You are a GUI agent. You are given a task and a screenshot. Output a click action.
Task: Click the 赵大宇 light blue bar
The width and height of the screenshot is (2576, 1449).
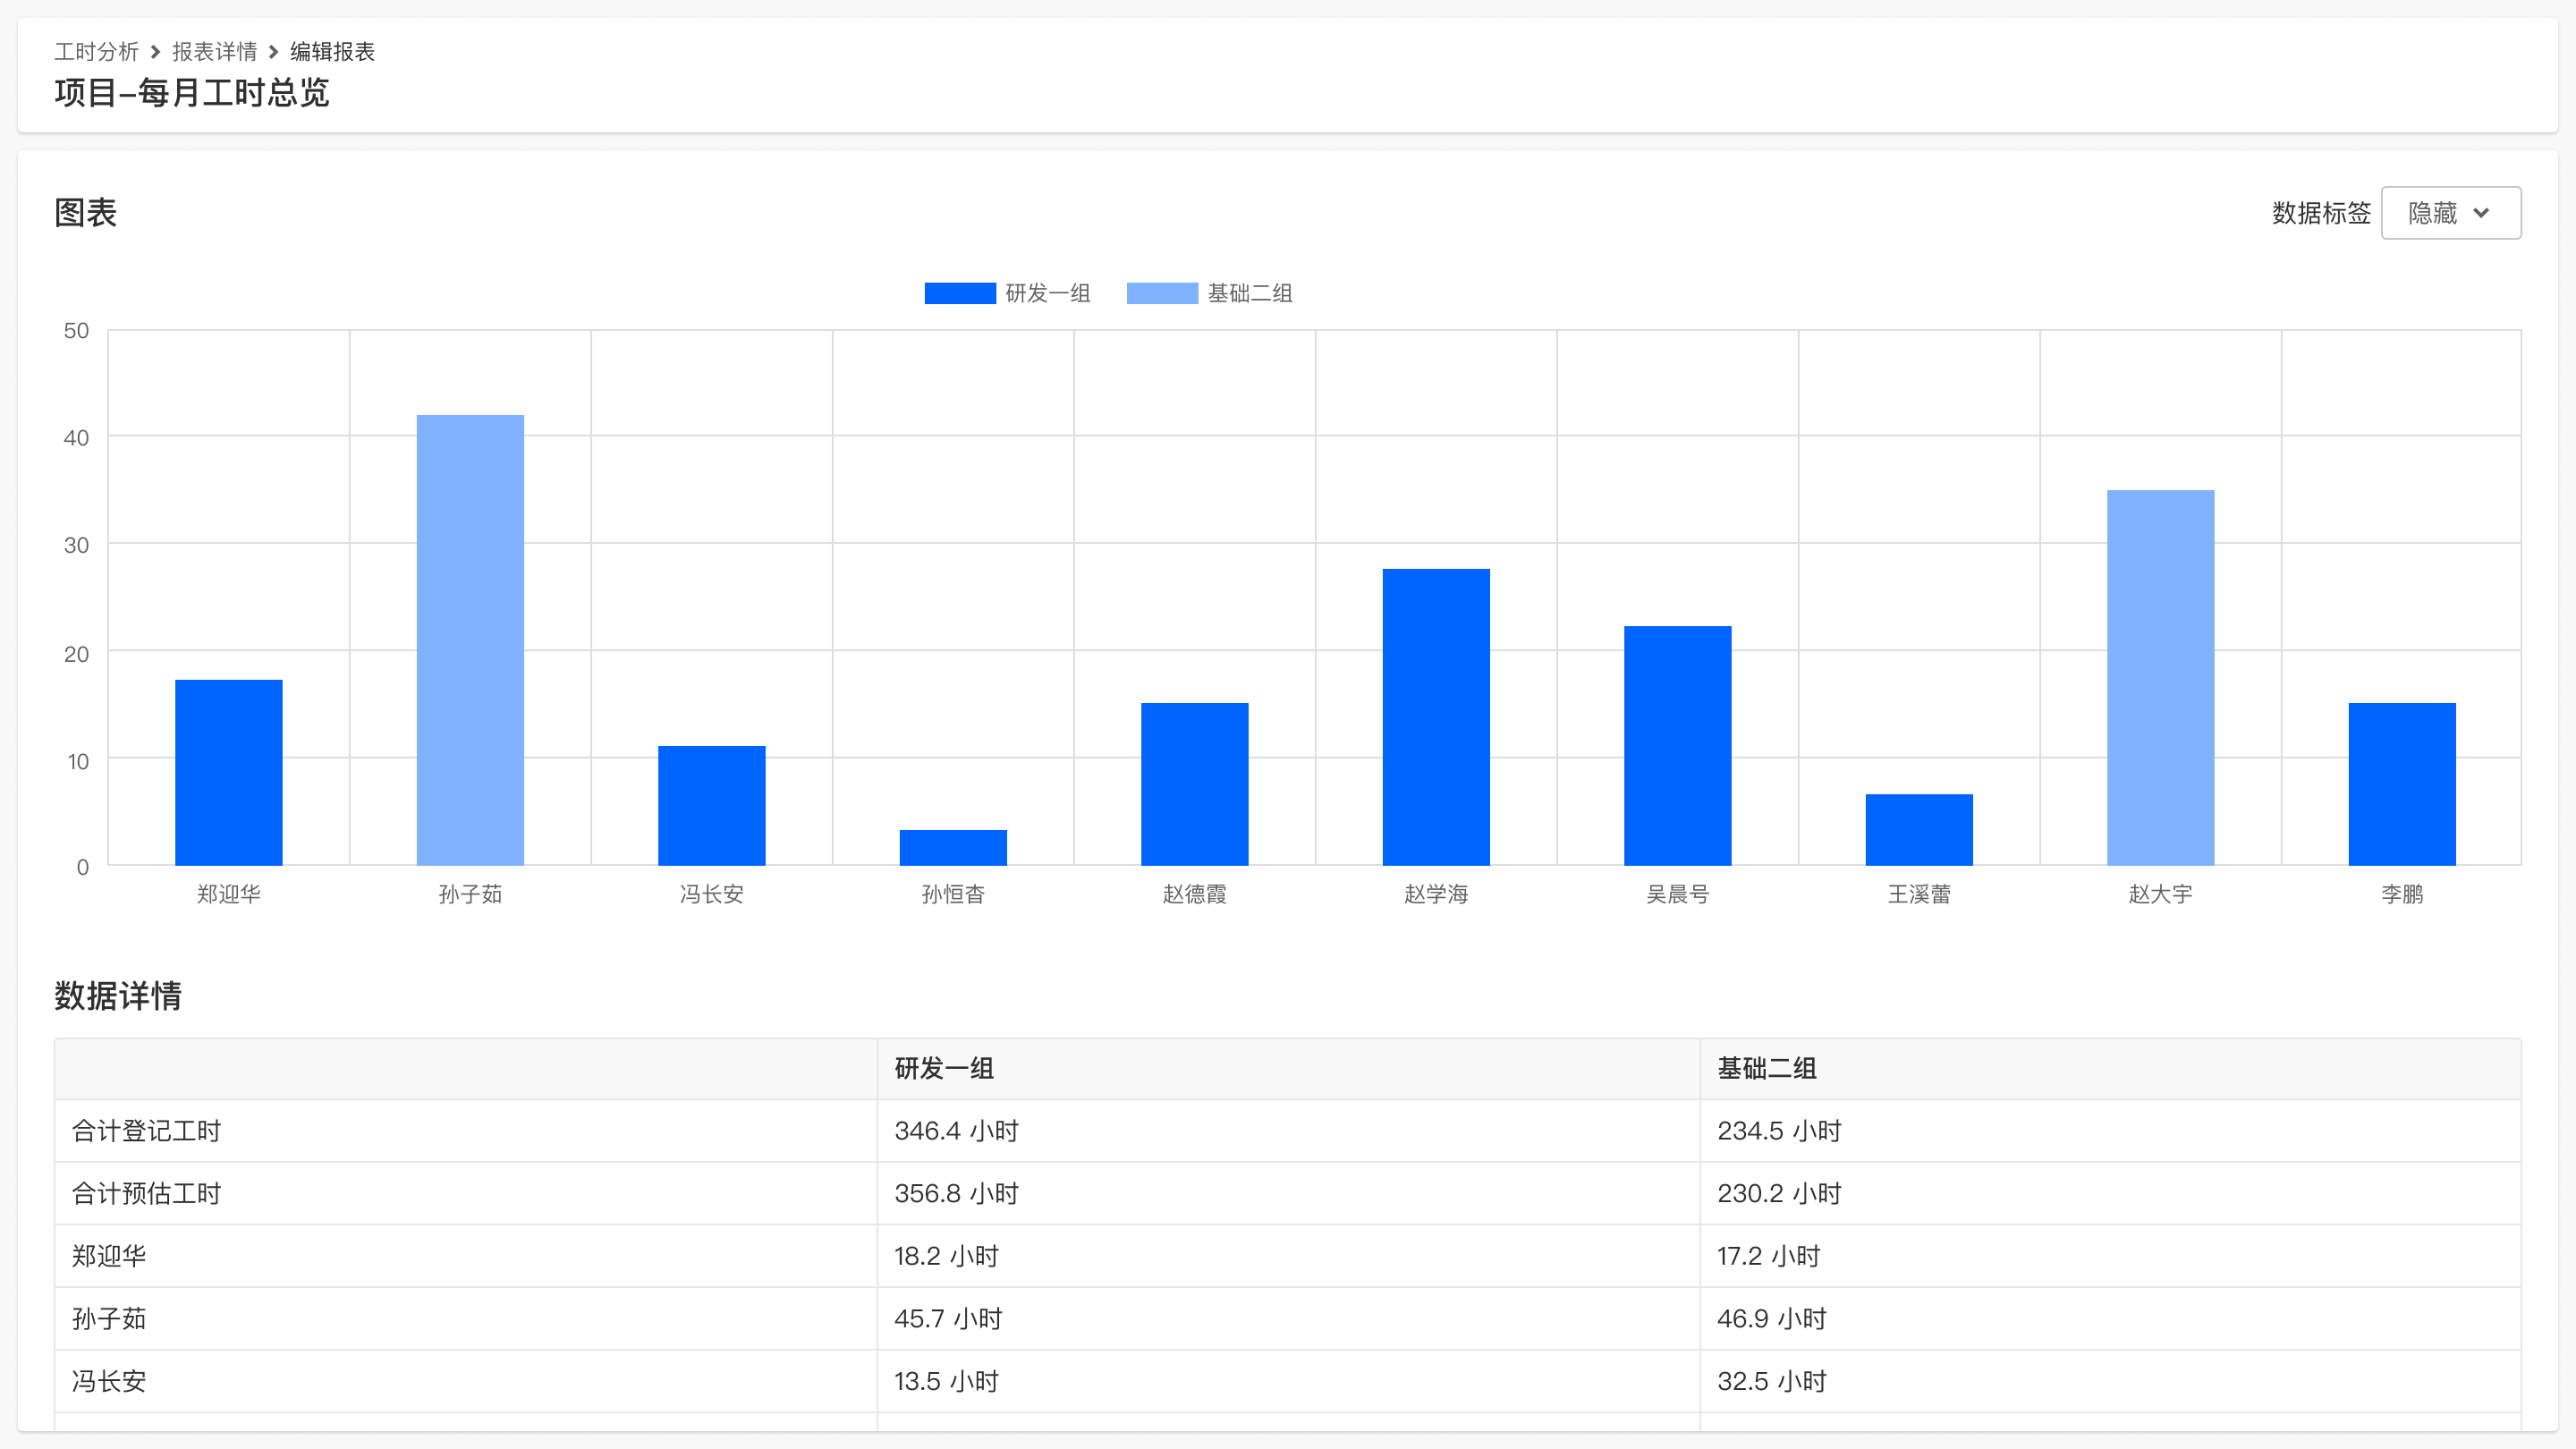pyautogui.click(x=2160, y=677)
